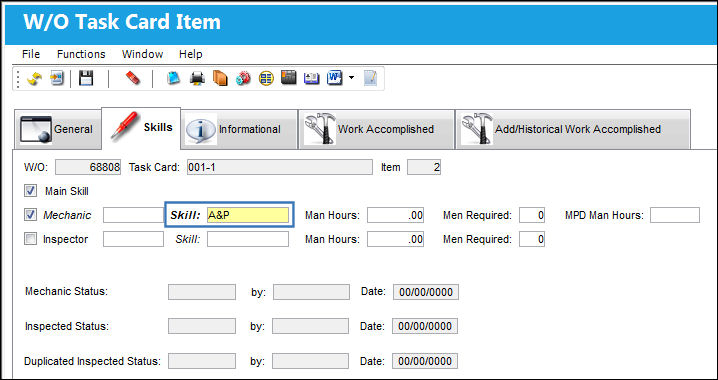718x380 pixels.
Task: Click the yellow arrows refresh toolbar icon
Action: pos(35,79)
